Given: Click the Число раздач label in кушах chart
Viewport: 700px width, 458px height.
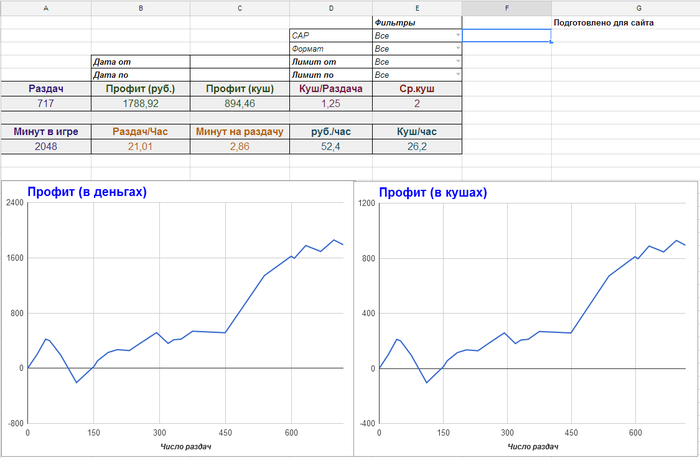Looking at the screenshot, I should [x=533, y=446].
